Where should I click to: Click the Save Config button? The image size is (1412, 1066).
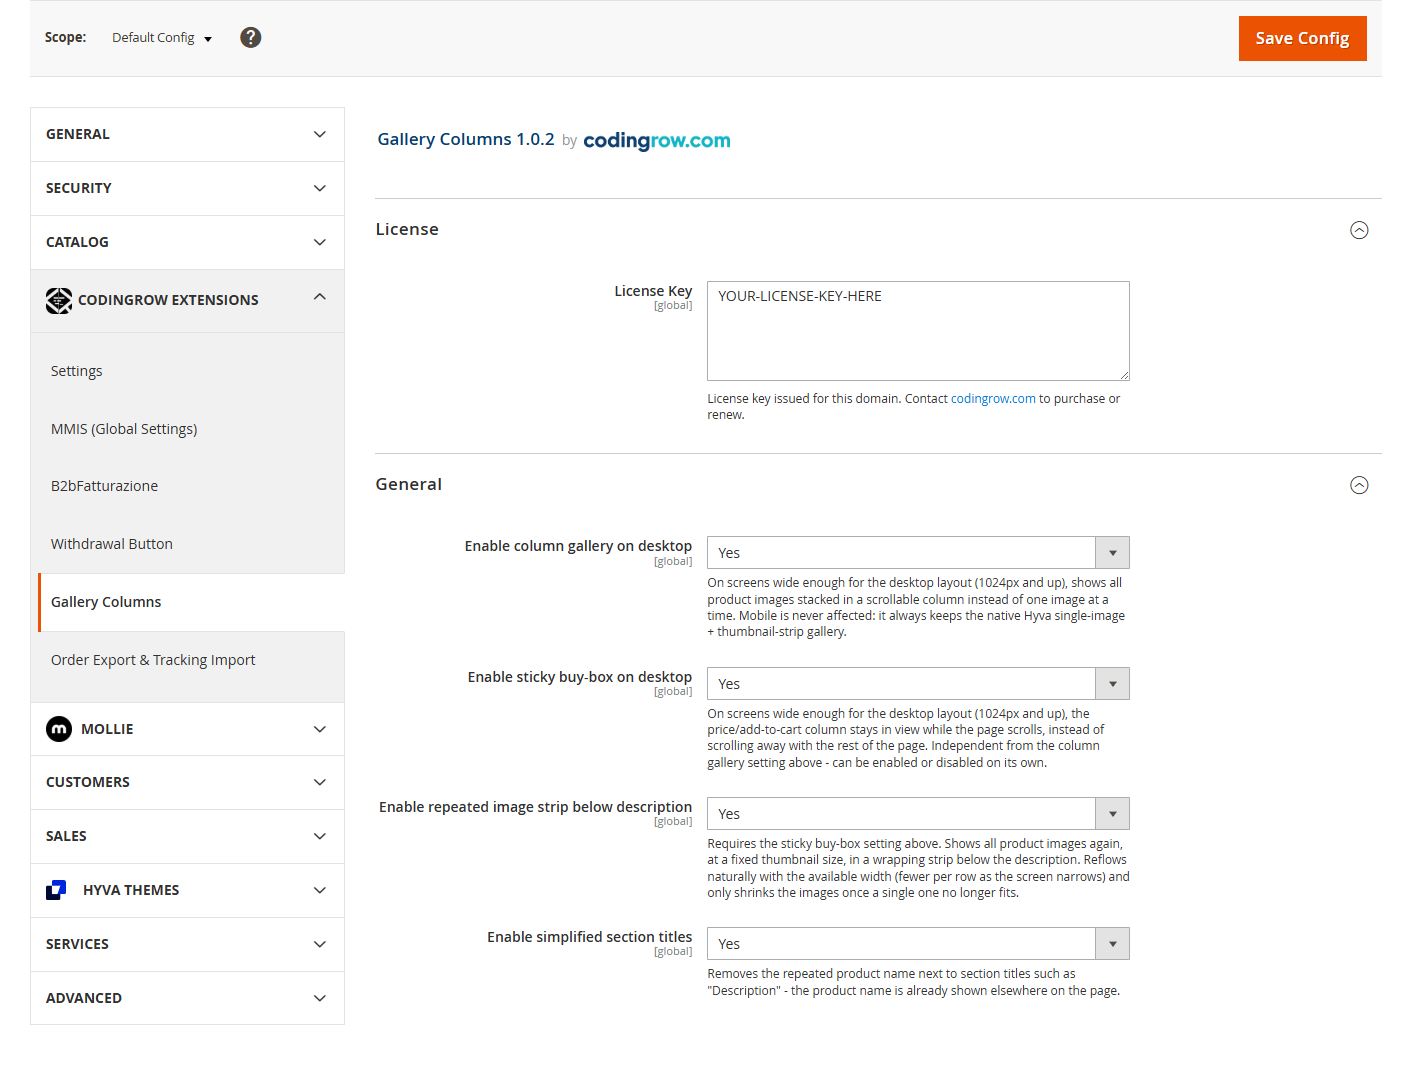1302,38
